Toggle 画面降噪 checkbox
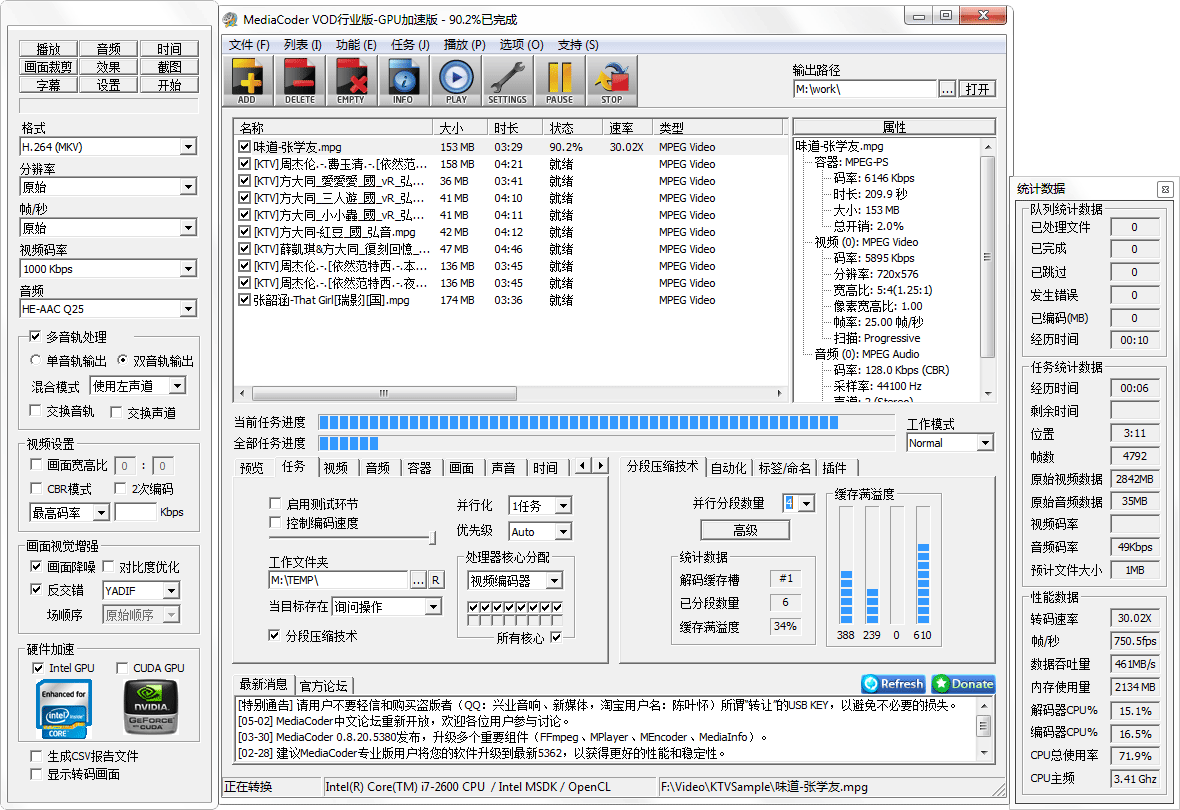The width and height of the screenshot is (1180, 810). tap(35, 565)
